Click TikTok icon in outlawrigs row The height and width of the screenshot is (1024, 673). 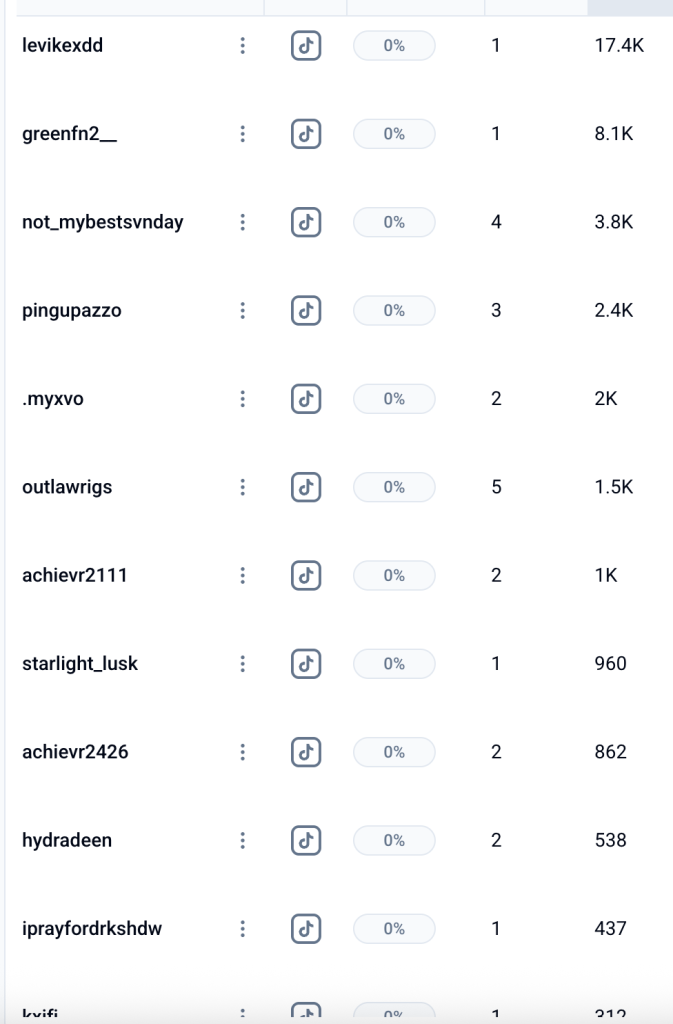click(x=306, y=487)
